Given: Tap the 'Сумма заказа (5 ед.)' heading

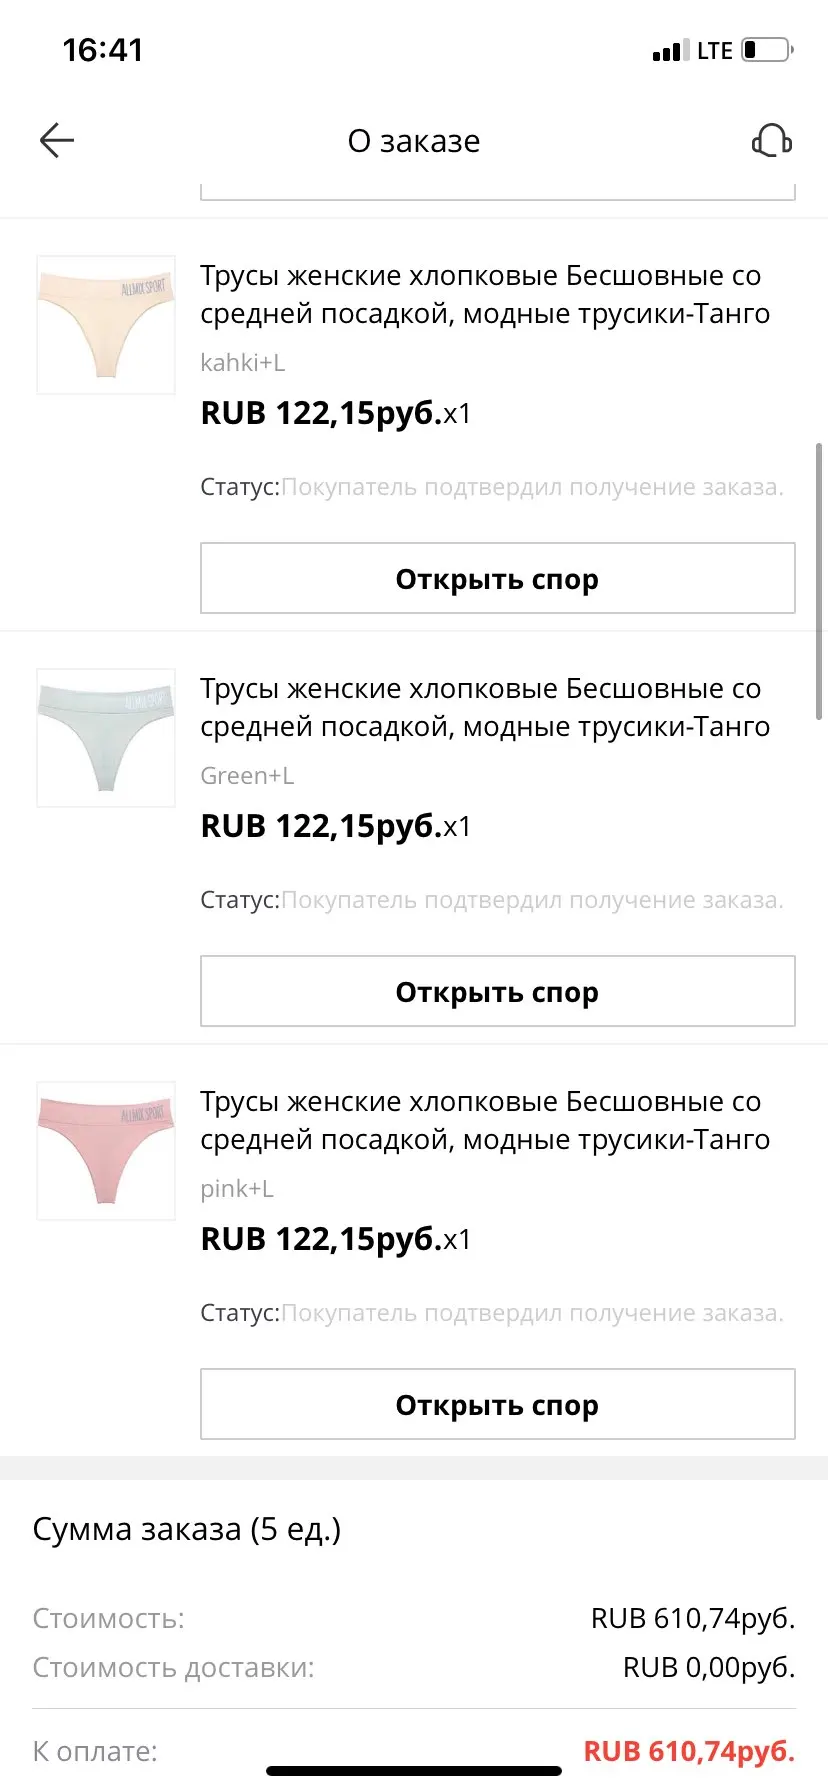Looking at the screenshot, I should click(187, 1529).
